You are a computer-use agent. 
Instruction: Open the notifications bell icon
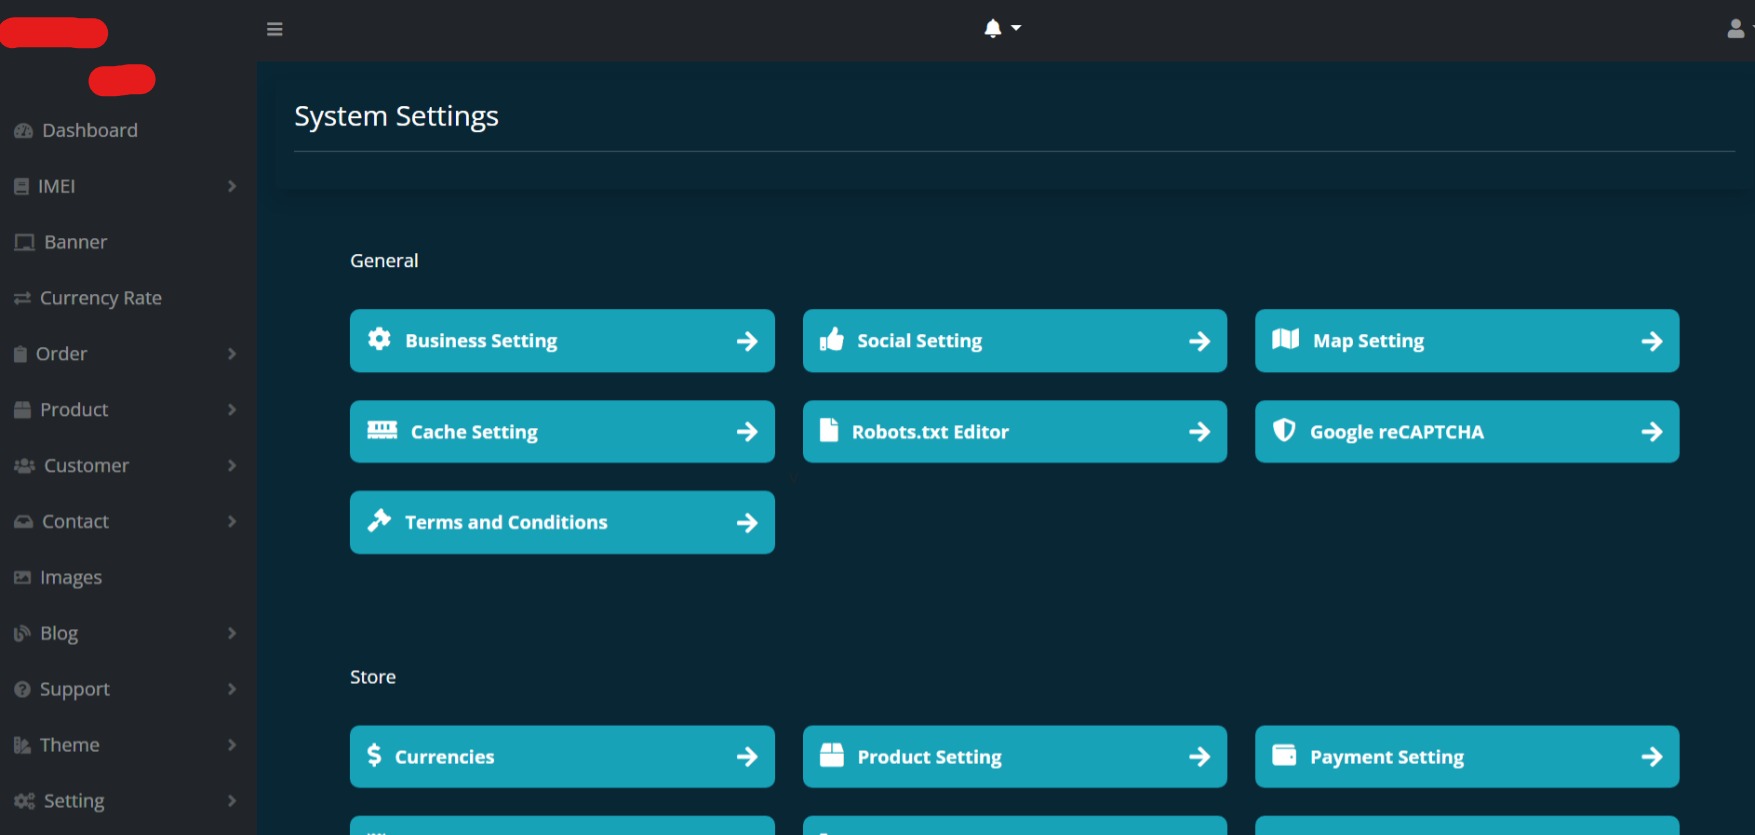click(x=993, y=28)
